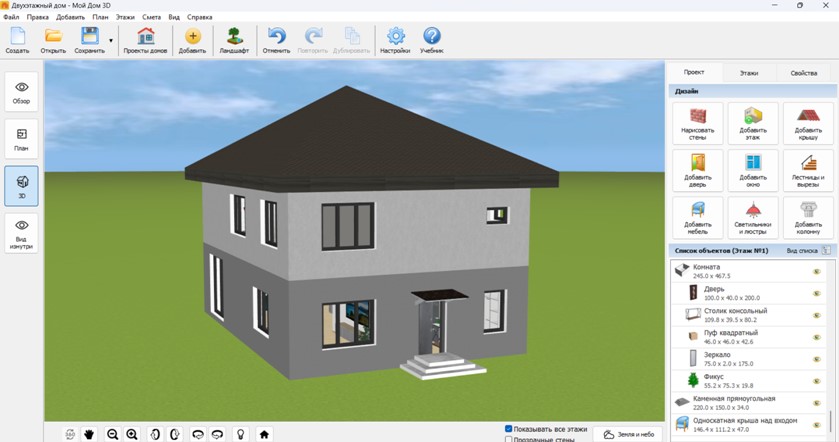Open Настройки settings gear
Viewport: 839px width, 442px height.
(x=395, y=40)
